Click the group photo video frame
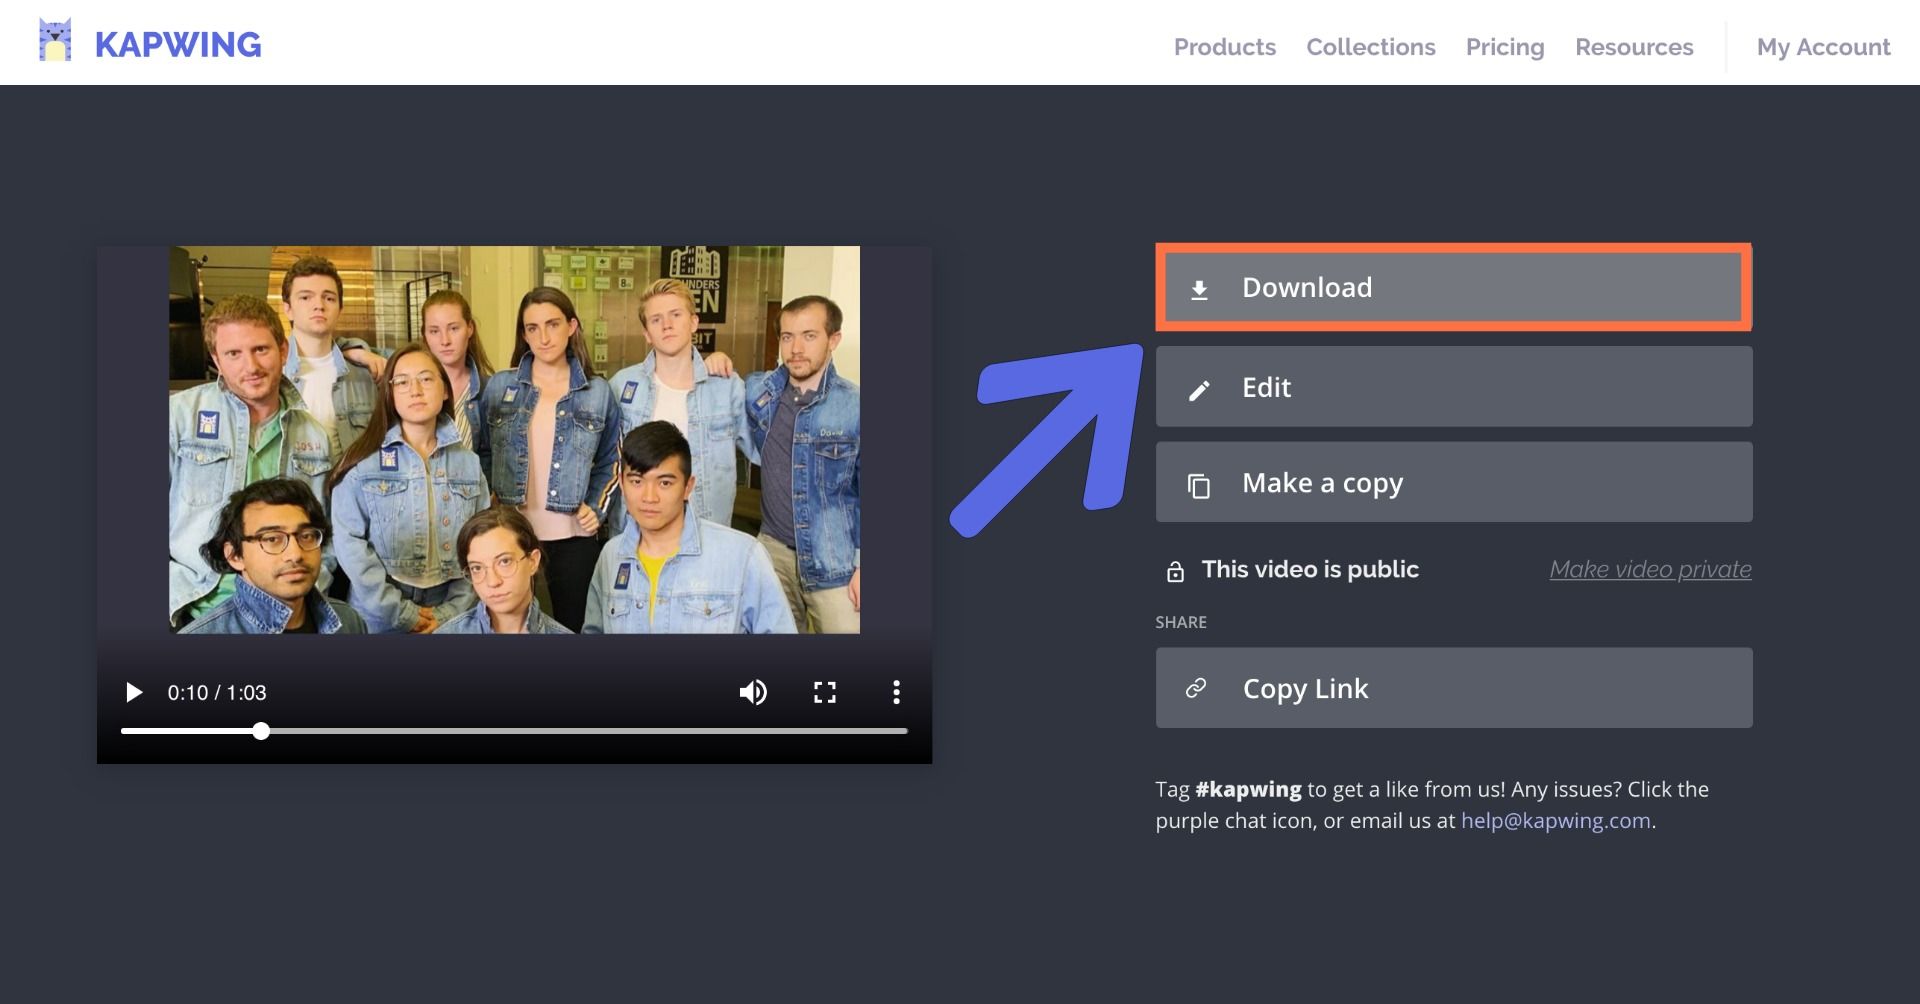1920x1004 pixels. click(x=514, y=439)
